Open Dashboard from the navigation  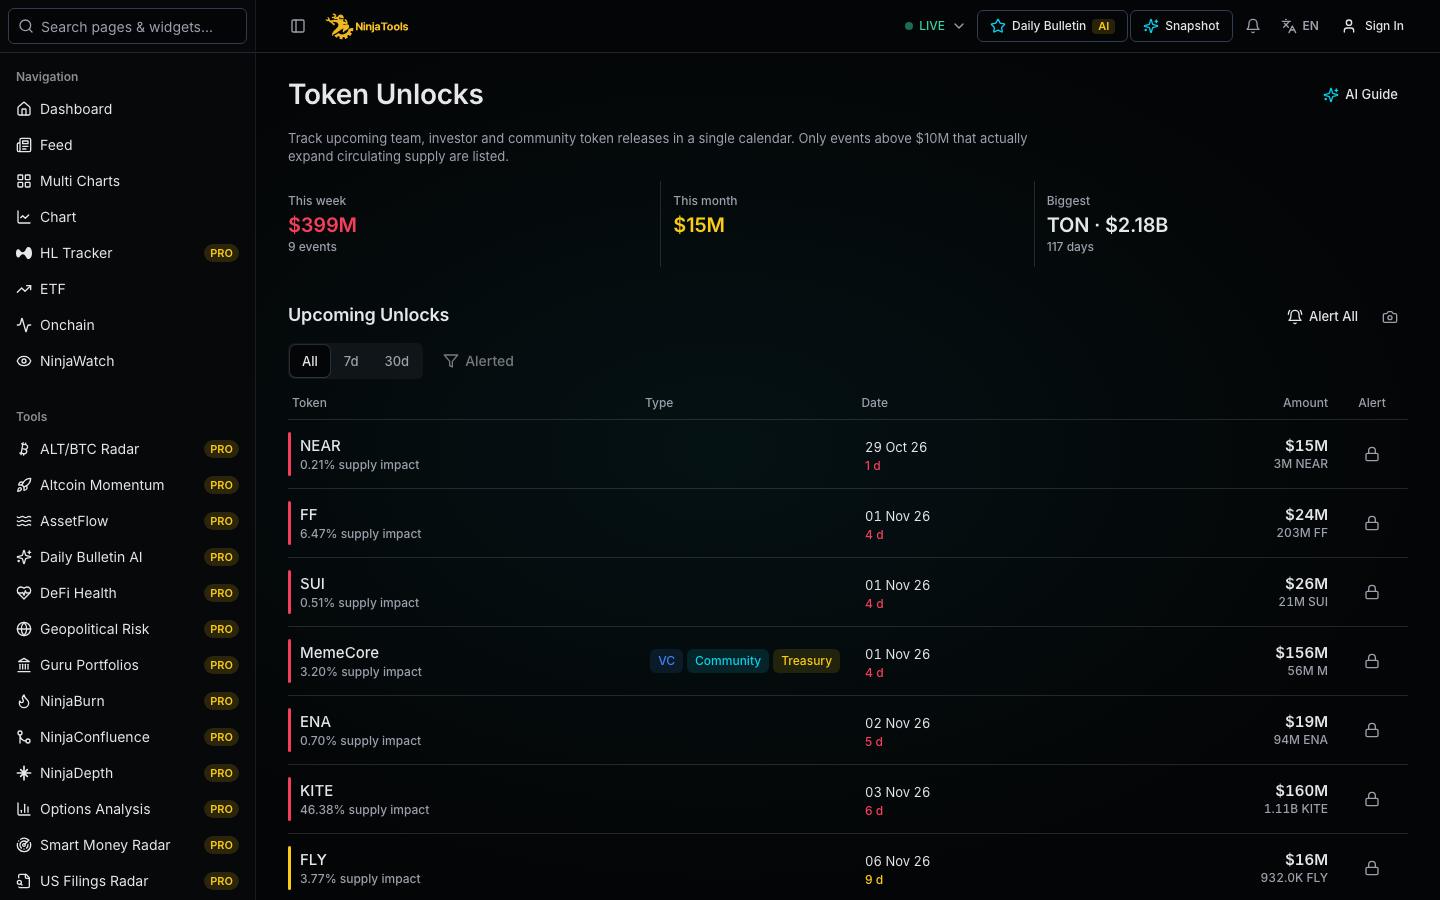click(127, 109)
